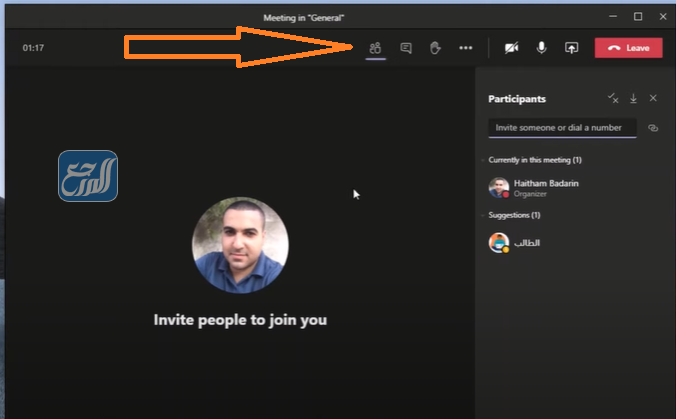The height and width of the screenshot is (419, 676).
Task: Open the Show participants icon
Action: point(375,48)
